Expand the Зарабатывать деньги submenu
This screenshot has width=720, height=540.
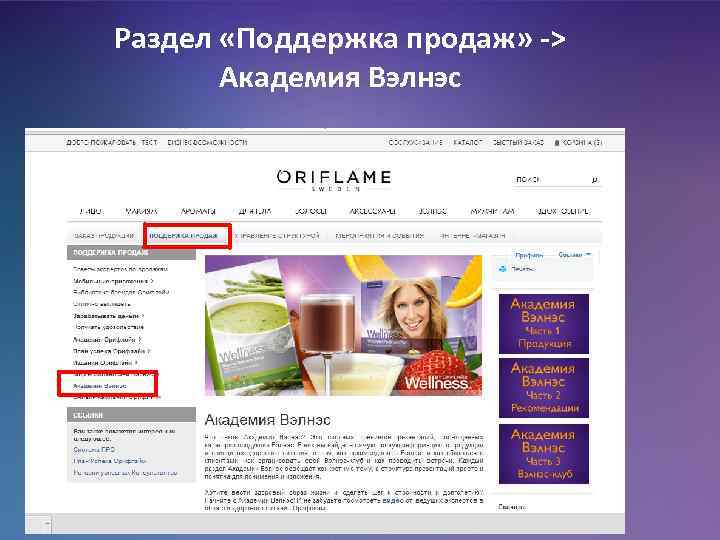click(x=108, y=316)
